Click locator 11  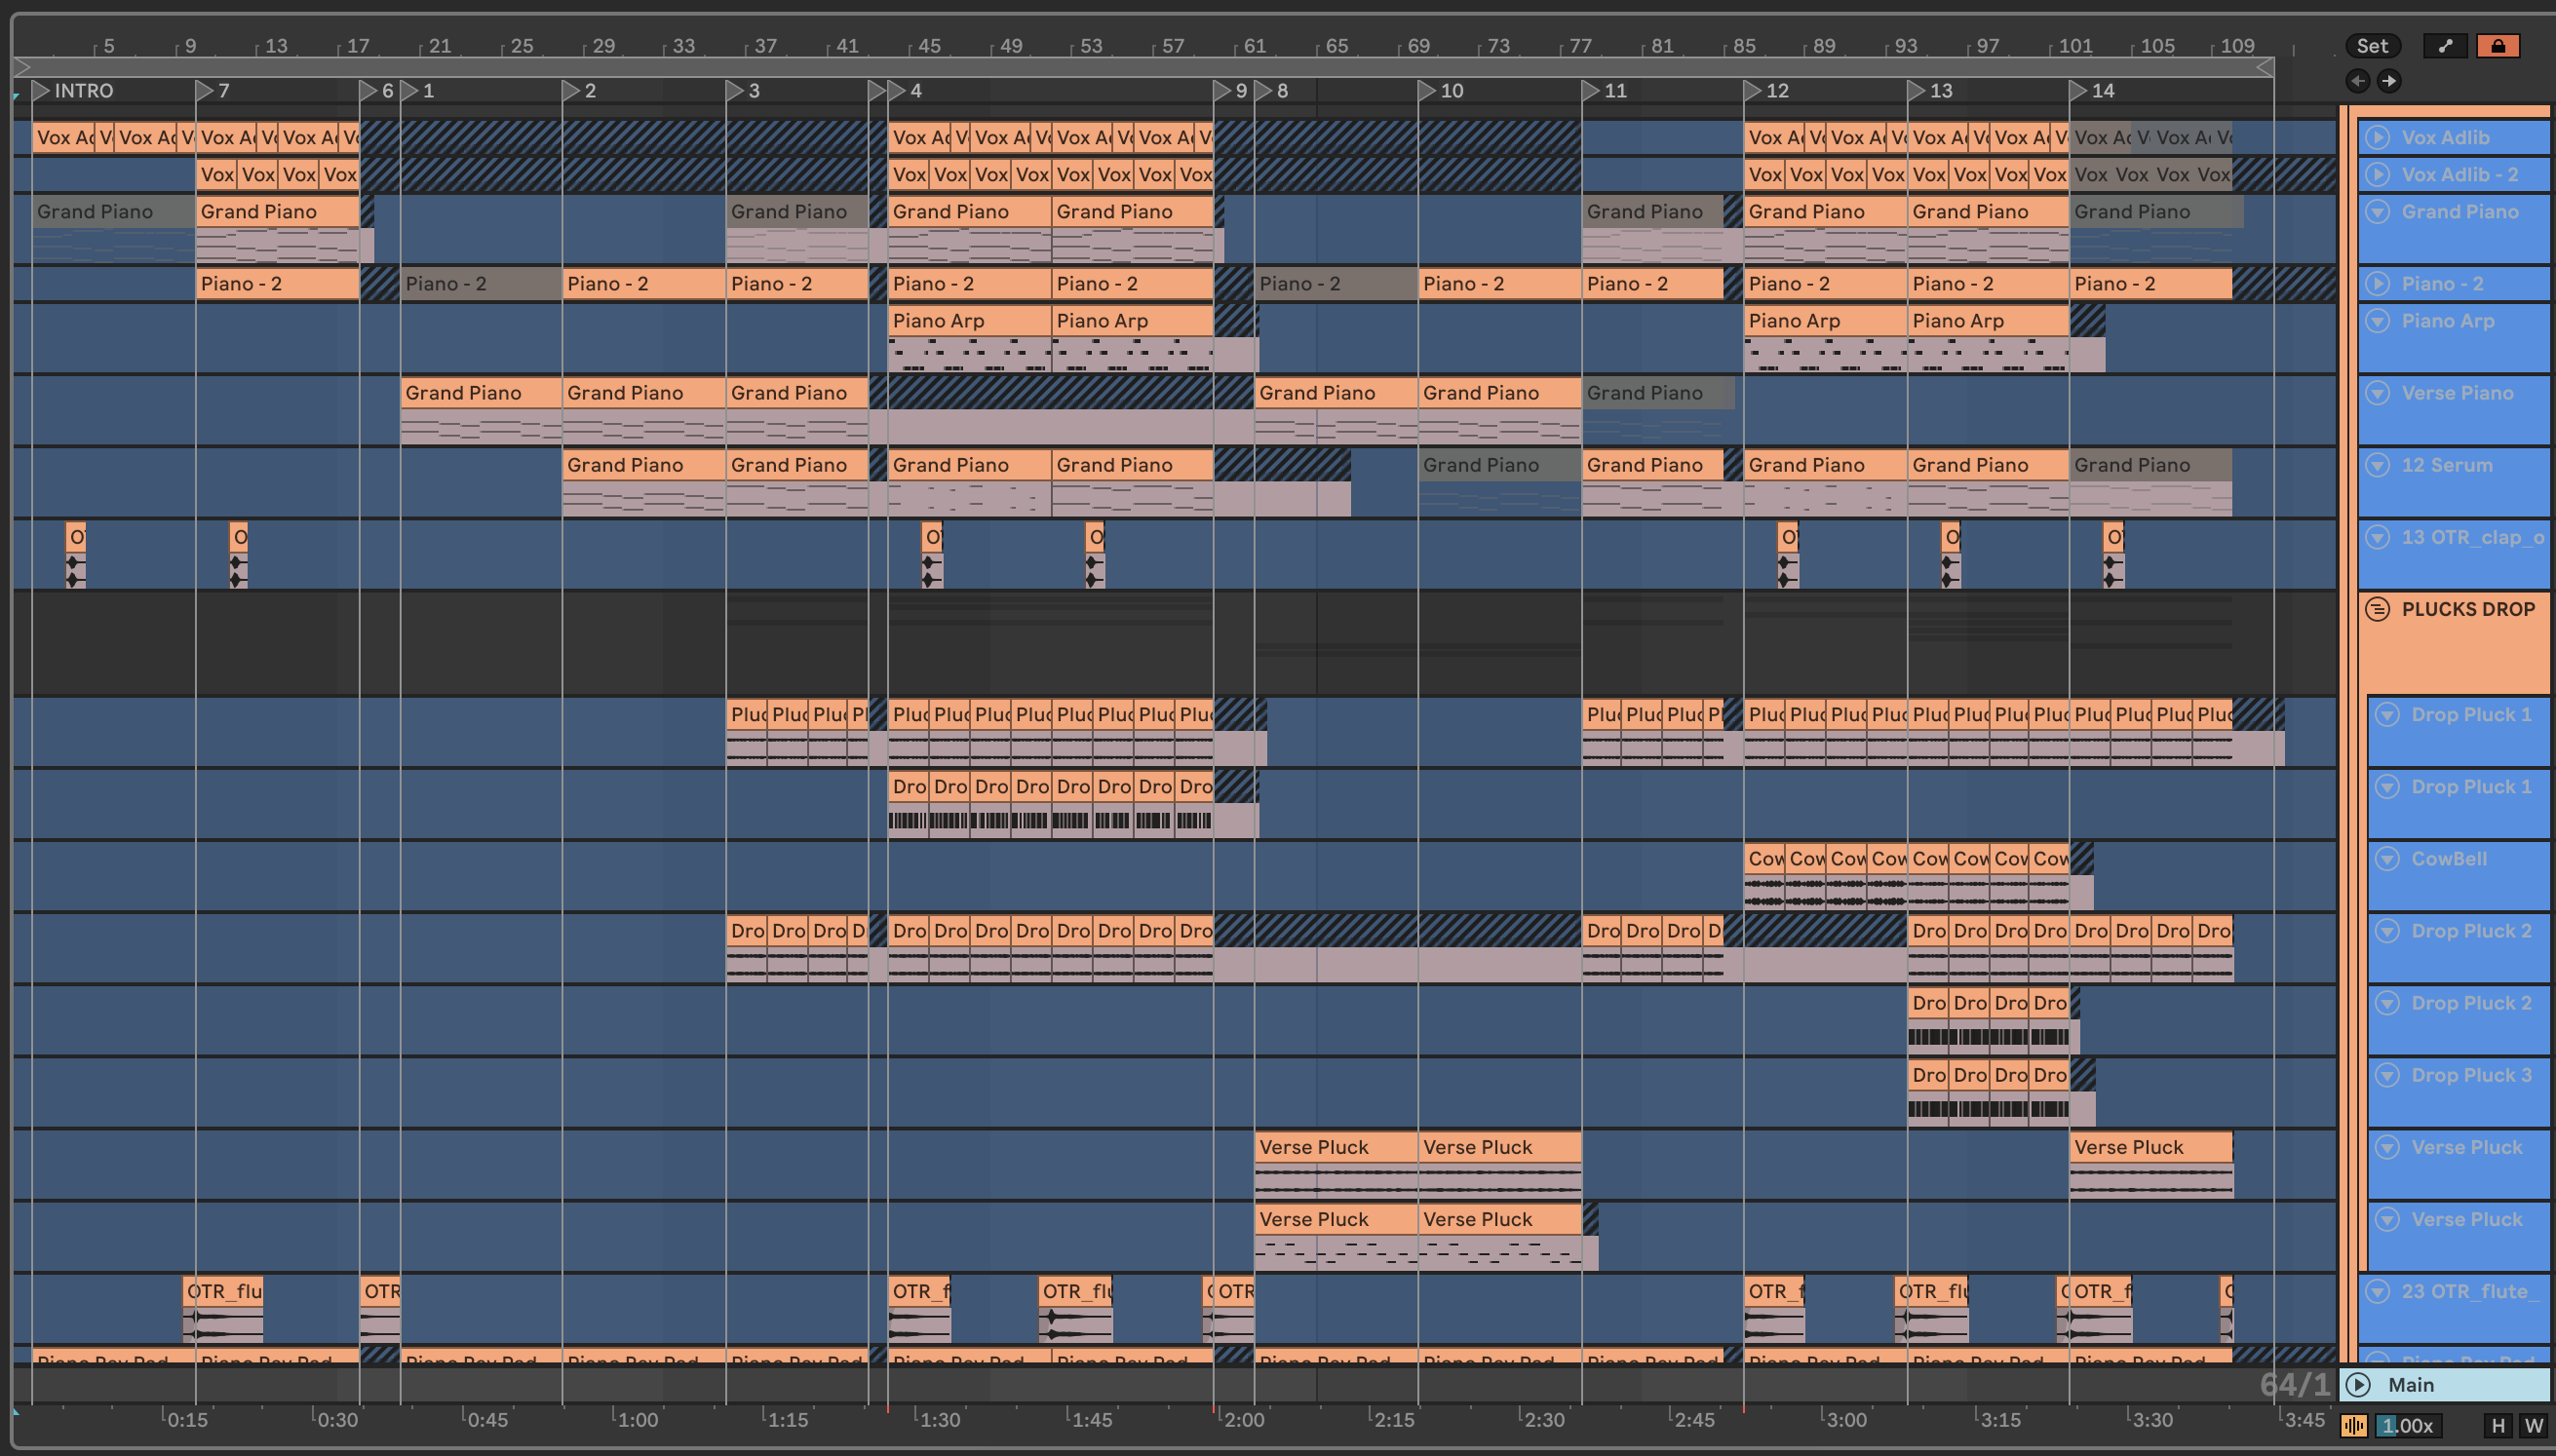[1605, 90]
